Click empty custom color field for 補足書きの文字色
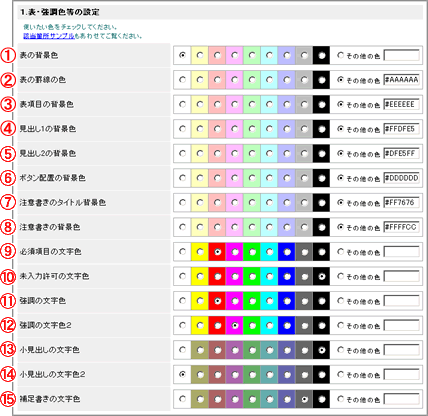Image resolution: width=428 pixels, height=416 pixels. pos(402,399)
